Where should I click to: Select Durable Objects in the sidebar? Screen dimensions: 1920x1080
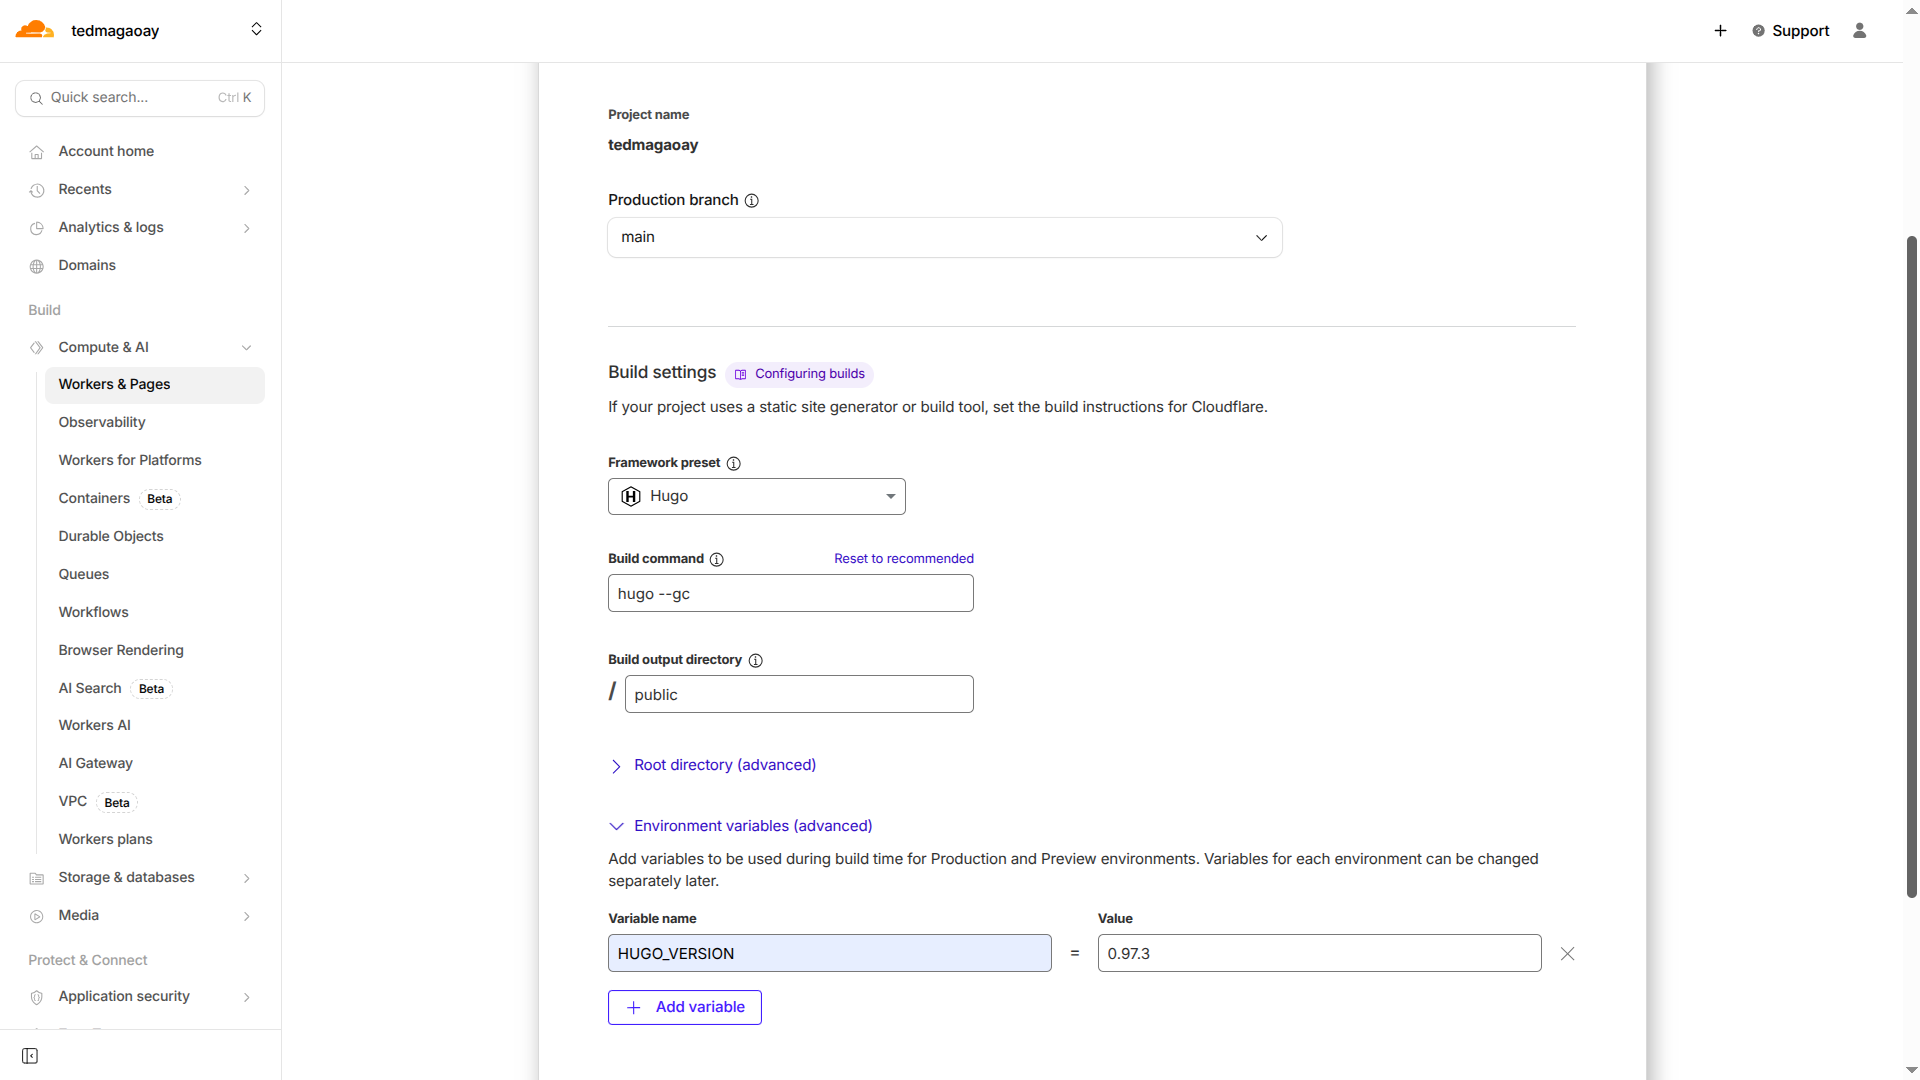(x=111, y=536)
